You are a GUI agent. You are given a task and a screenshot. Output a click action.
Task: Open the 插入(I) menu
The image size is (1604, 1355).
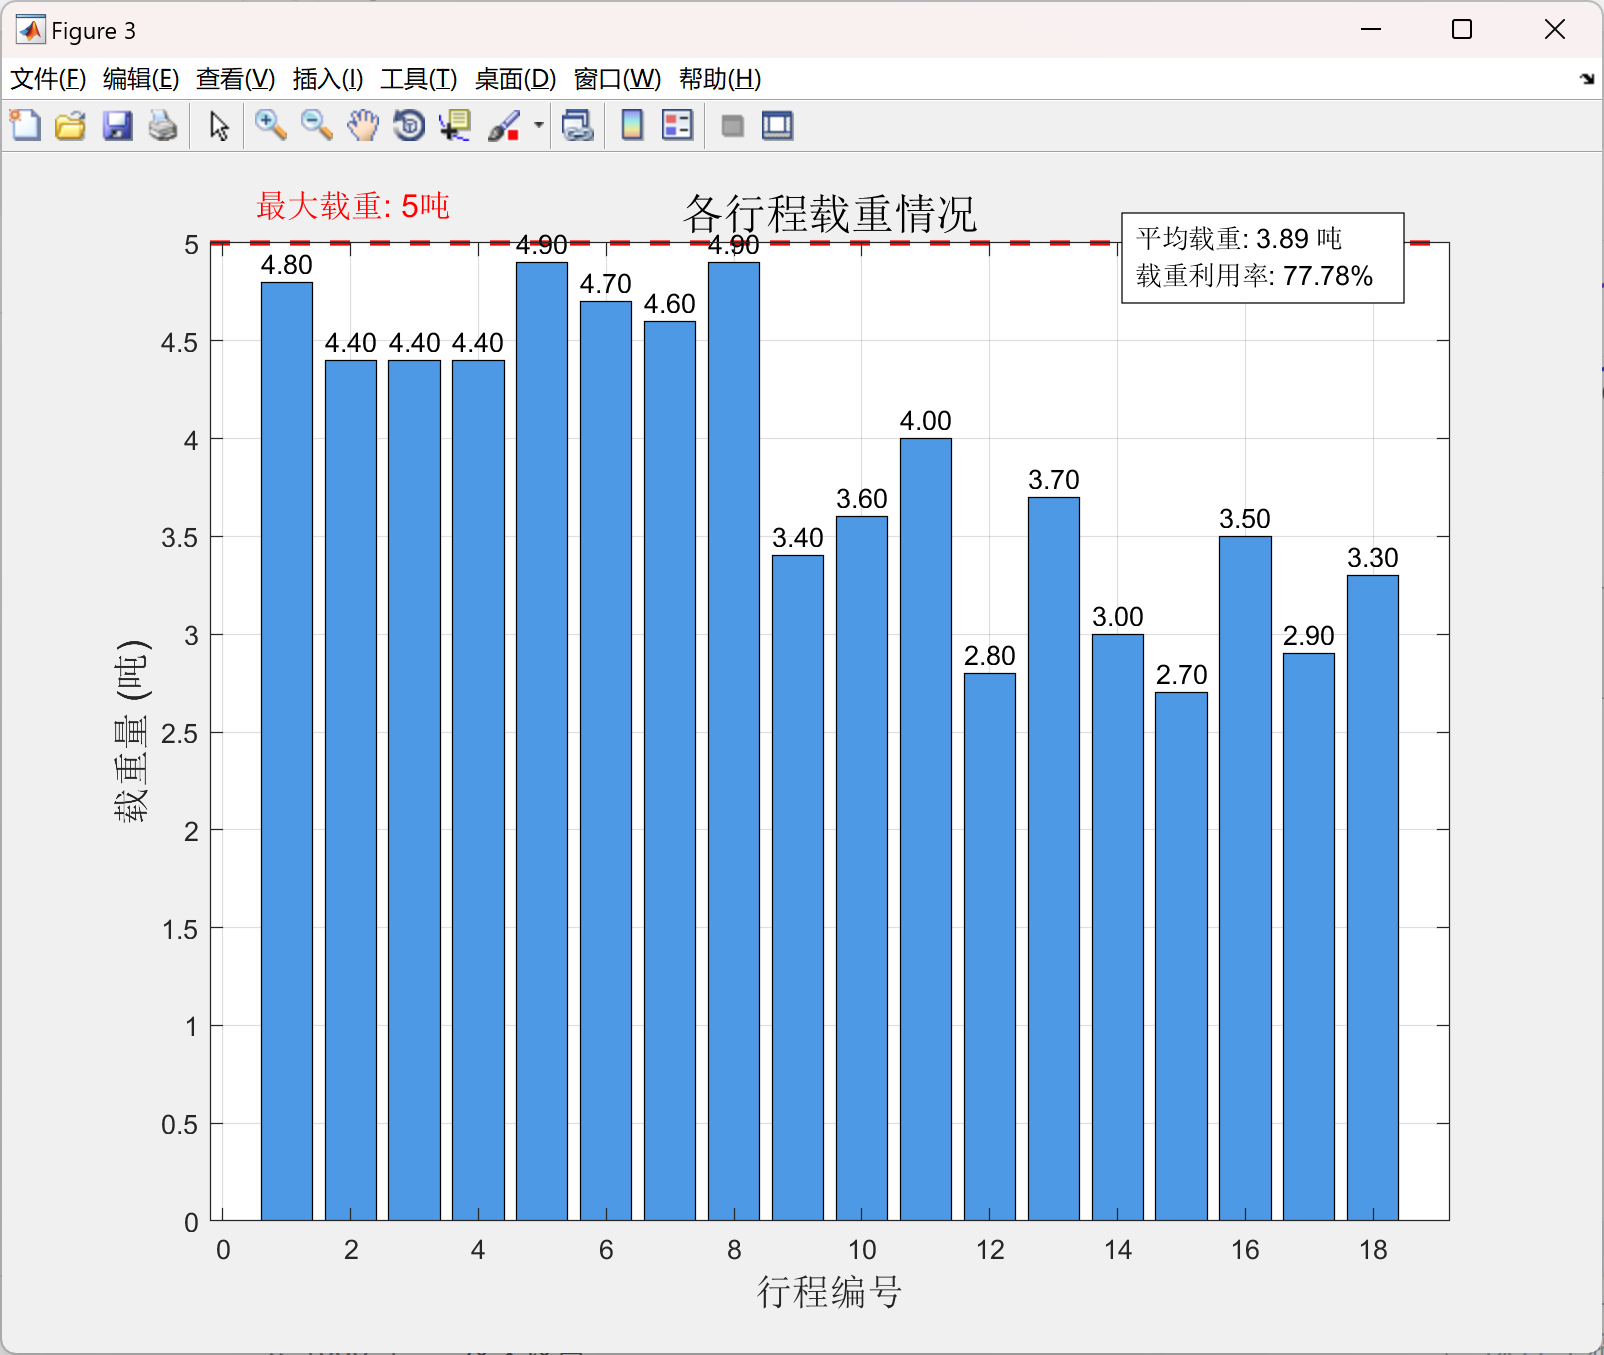(x=328, y=79)
